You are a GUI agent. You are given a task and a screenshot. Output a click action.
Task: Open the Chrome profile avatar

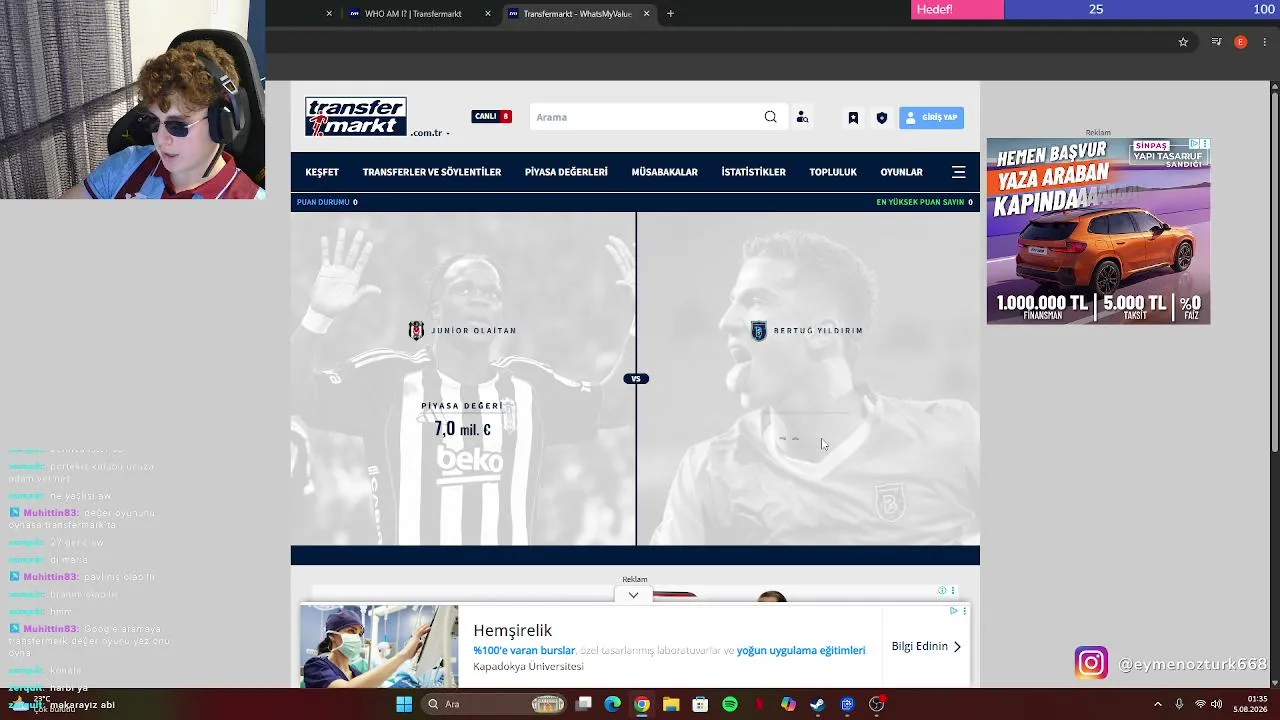(x=1240, y=42)
